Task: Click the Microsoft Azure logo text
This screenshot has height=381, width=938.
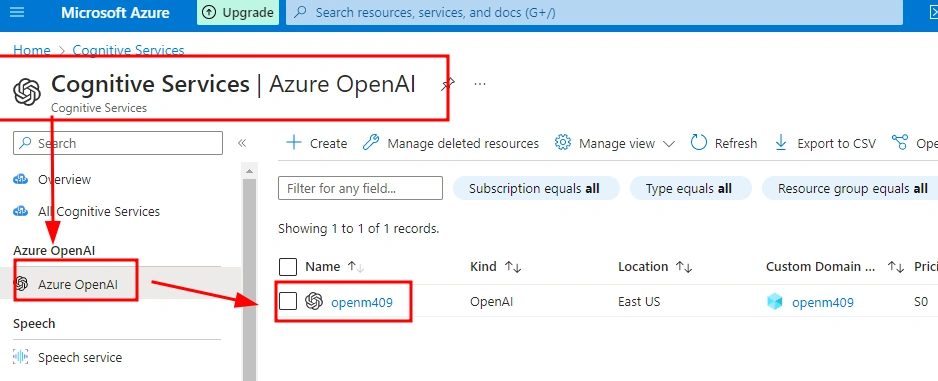Action: click(115, 13)
